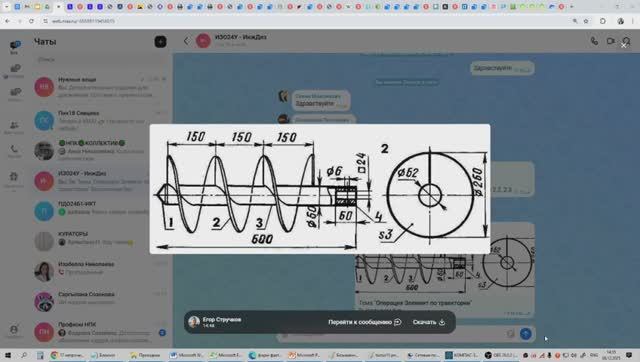
Task: Open the chat search field
Action: 100,60
